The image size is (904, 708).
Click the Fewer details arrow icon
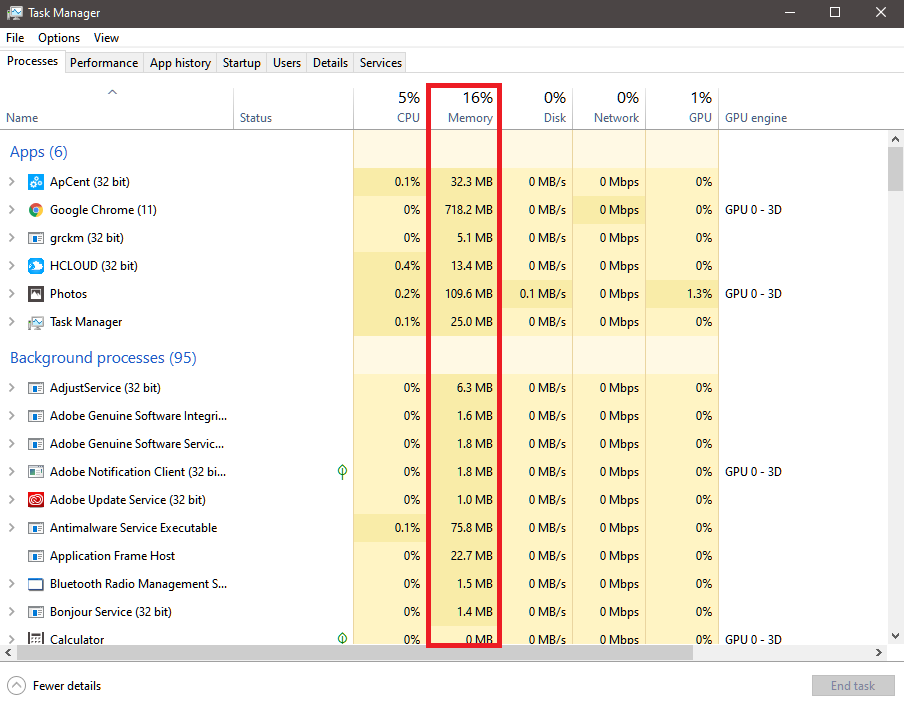click(x=17, y=686)
